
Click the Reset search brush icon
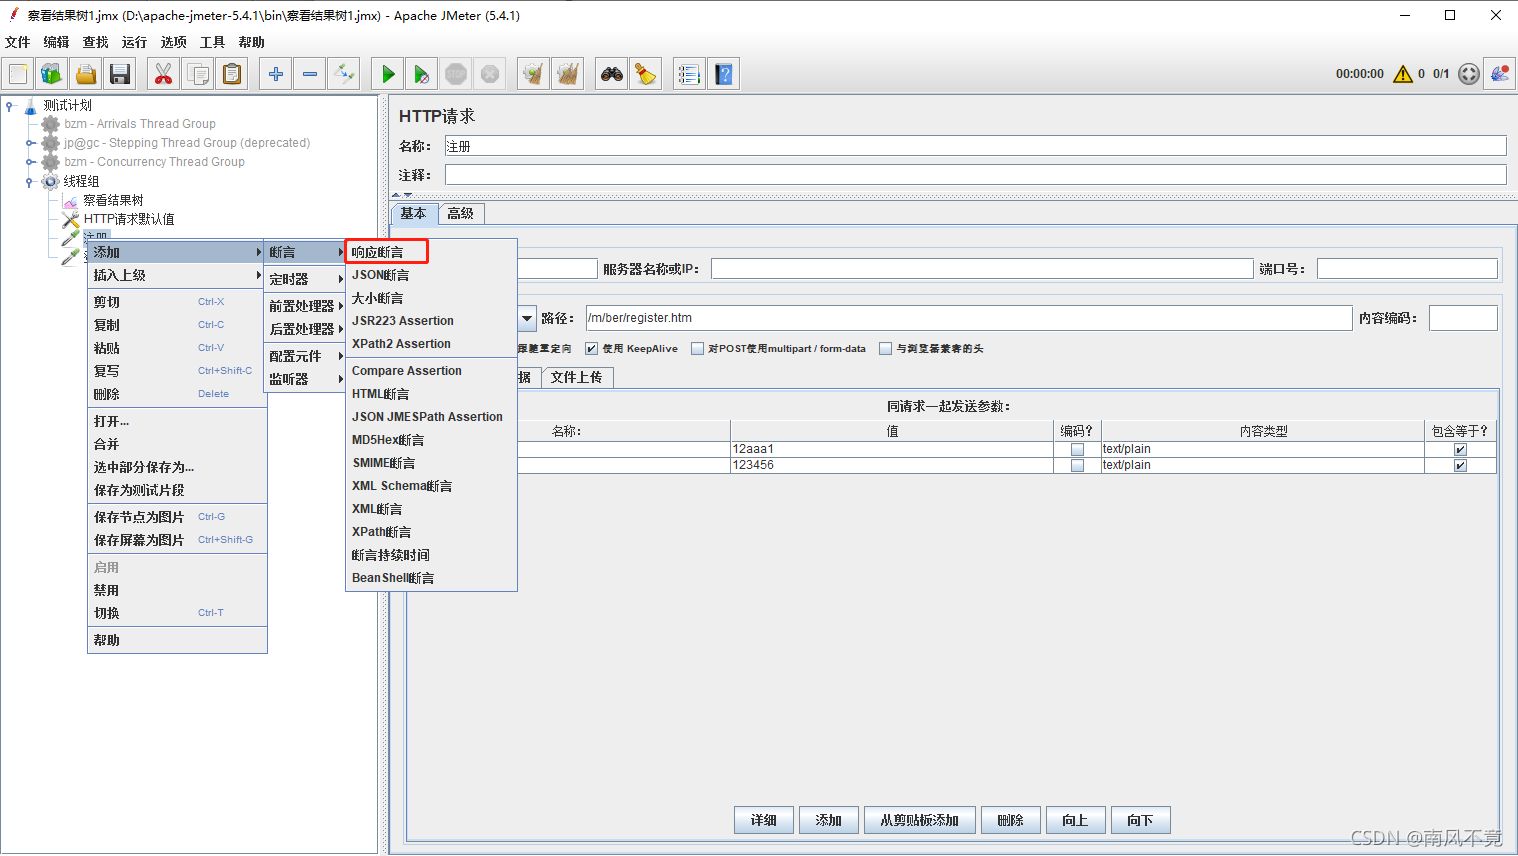646,74
